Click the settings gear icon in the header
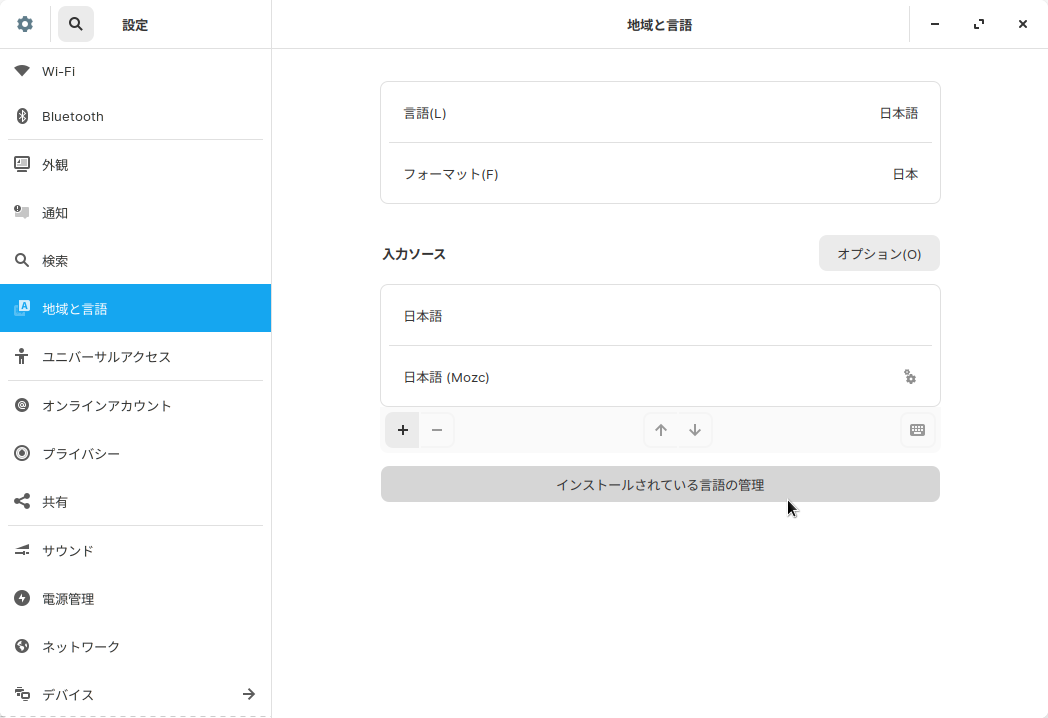This screenshot has width=1048, height=718. tap(25, 24)
